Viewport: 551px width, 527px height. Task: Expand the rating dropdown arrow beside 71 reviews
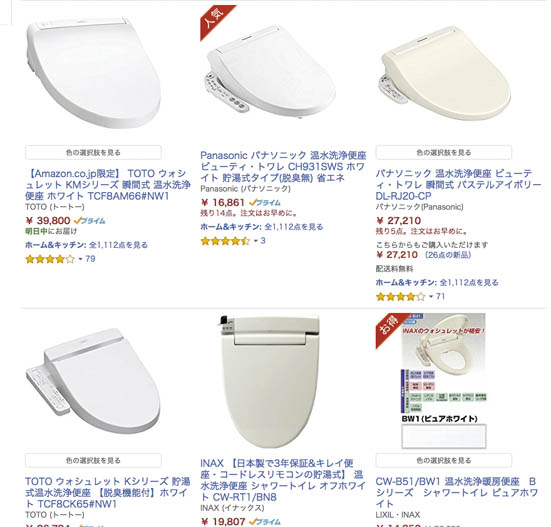click(x=431, y=297)
